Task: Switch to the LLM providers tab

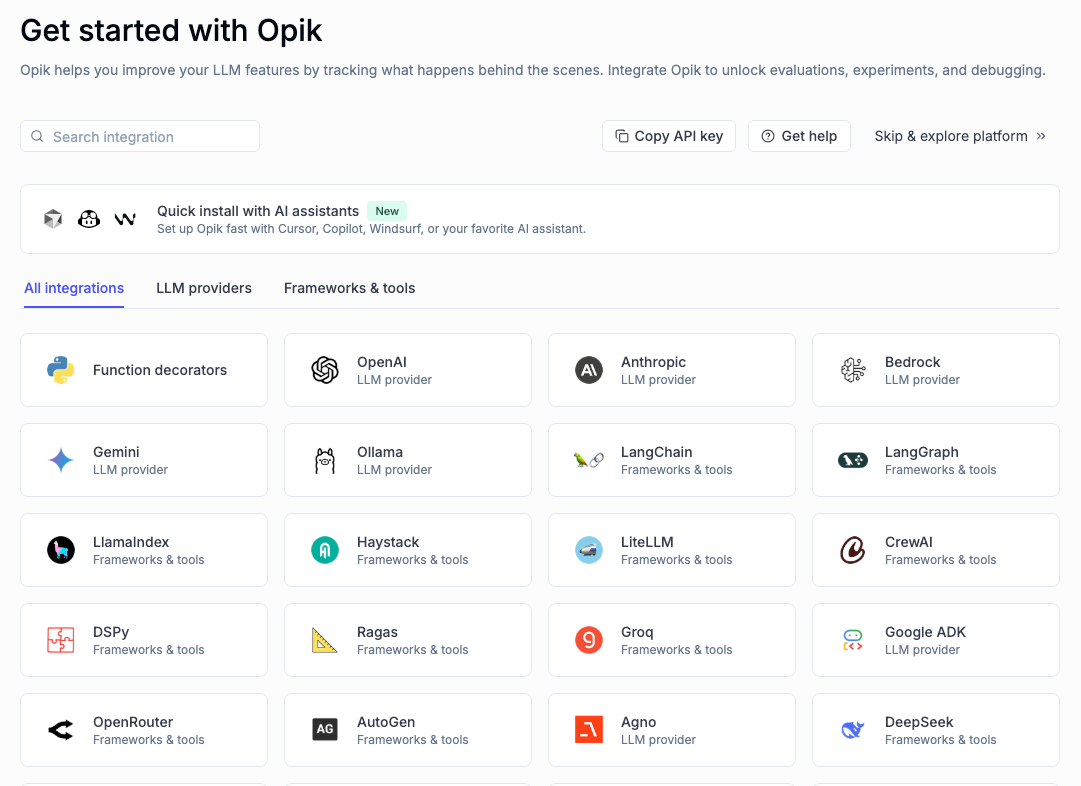Action: click(204, 288)
